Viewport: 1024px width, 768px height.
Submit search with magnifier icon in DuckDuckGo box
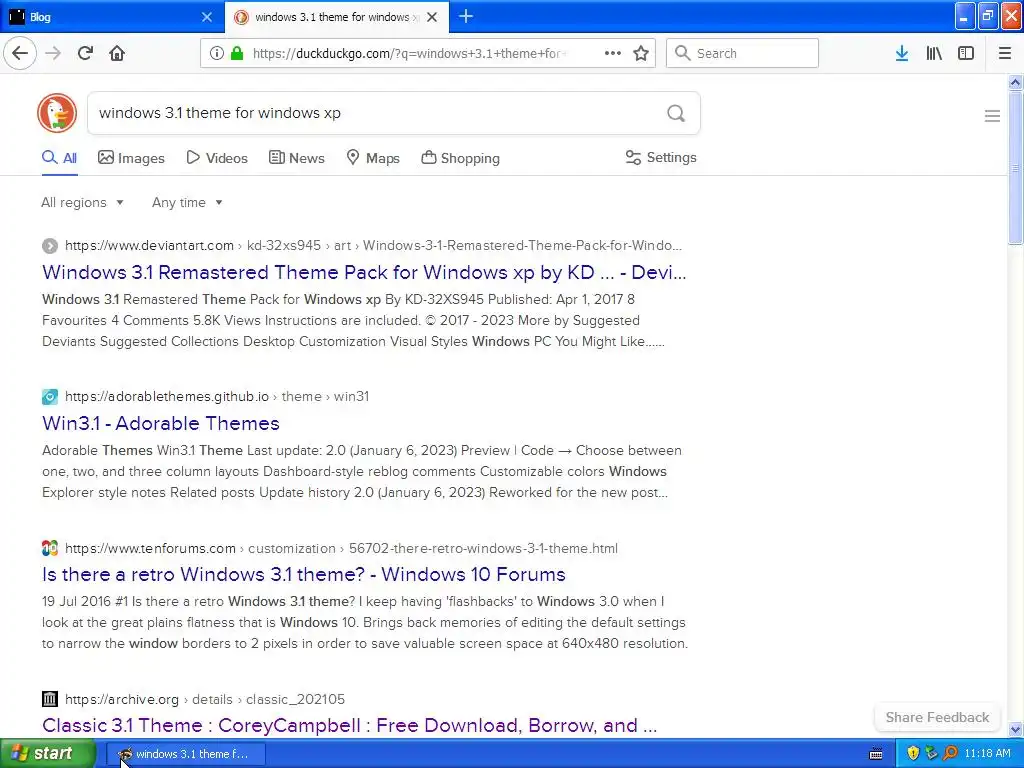pyautogui.click(x=676, y=114)
